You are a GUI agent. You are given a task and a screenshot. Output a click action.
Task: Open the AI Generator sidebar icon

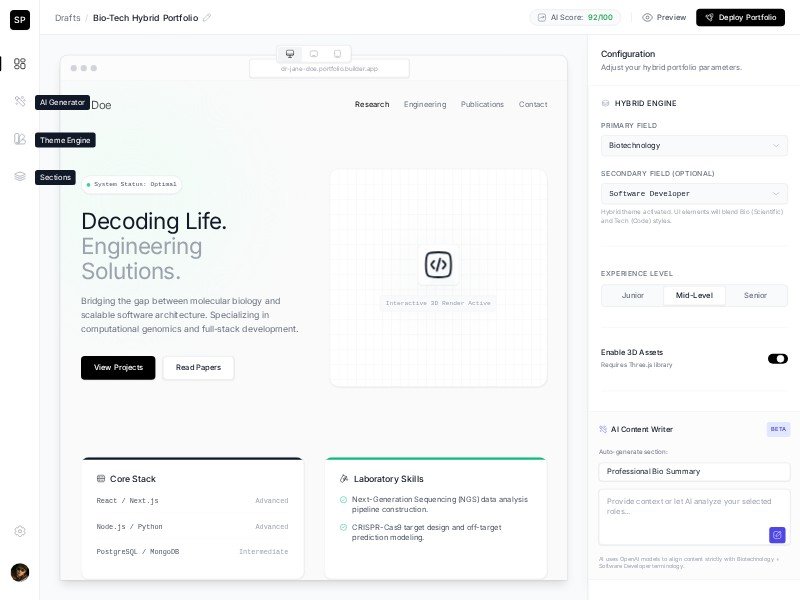coord(19,101)
